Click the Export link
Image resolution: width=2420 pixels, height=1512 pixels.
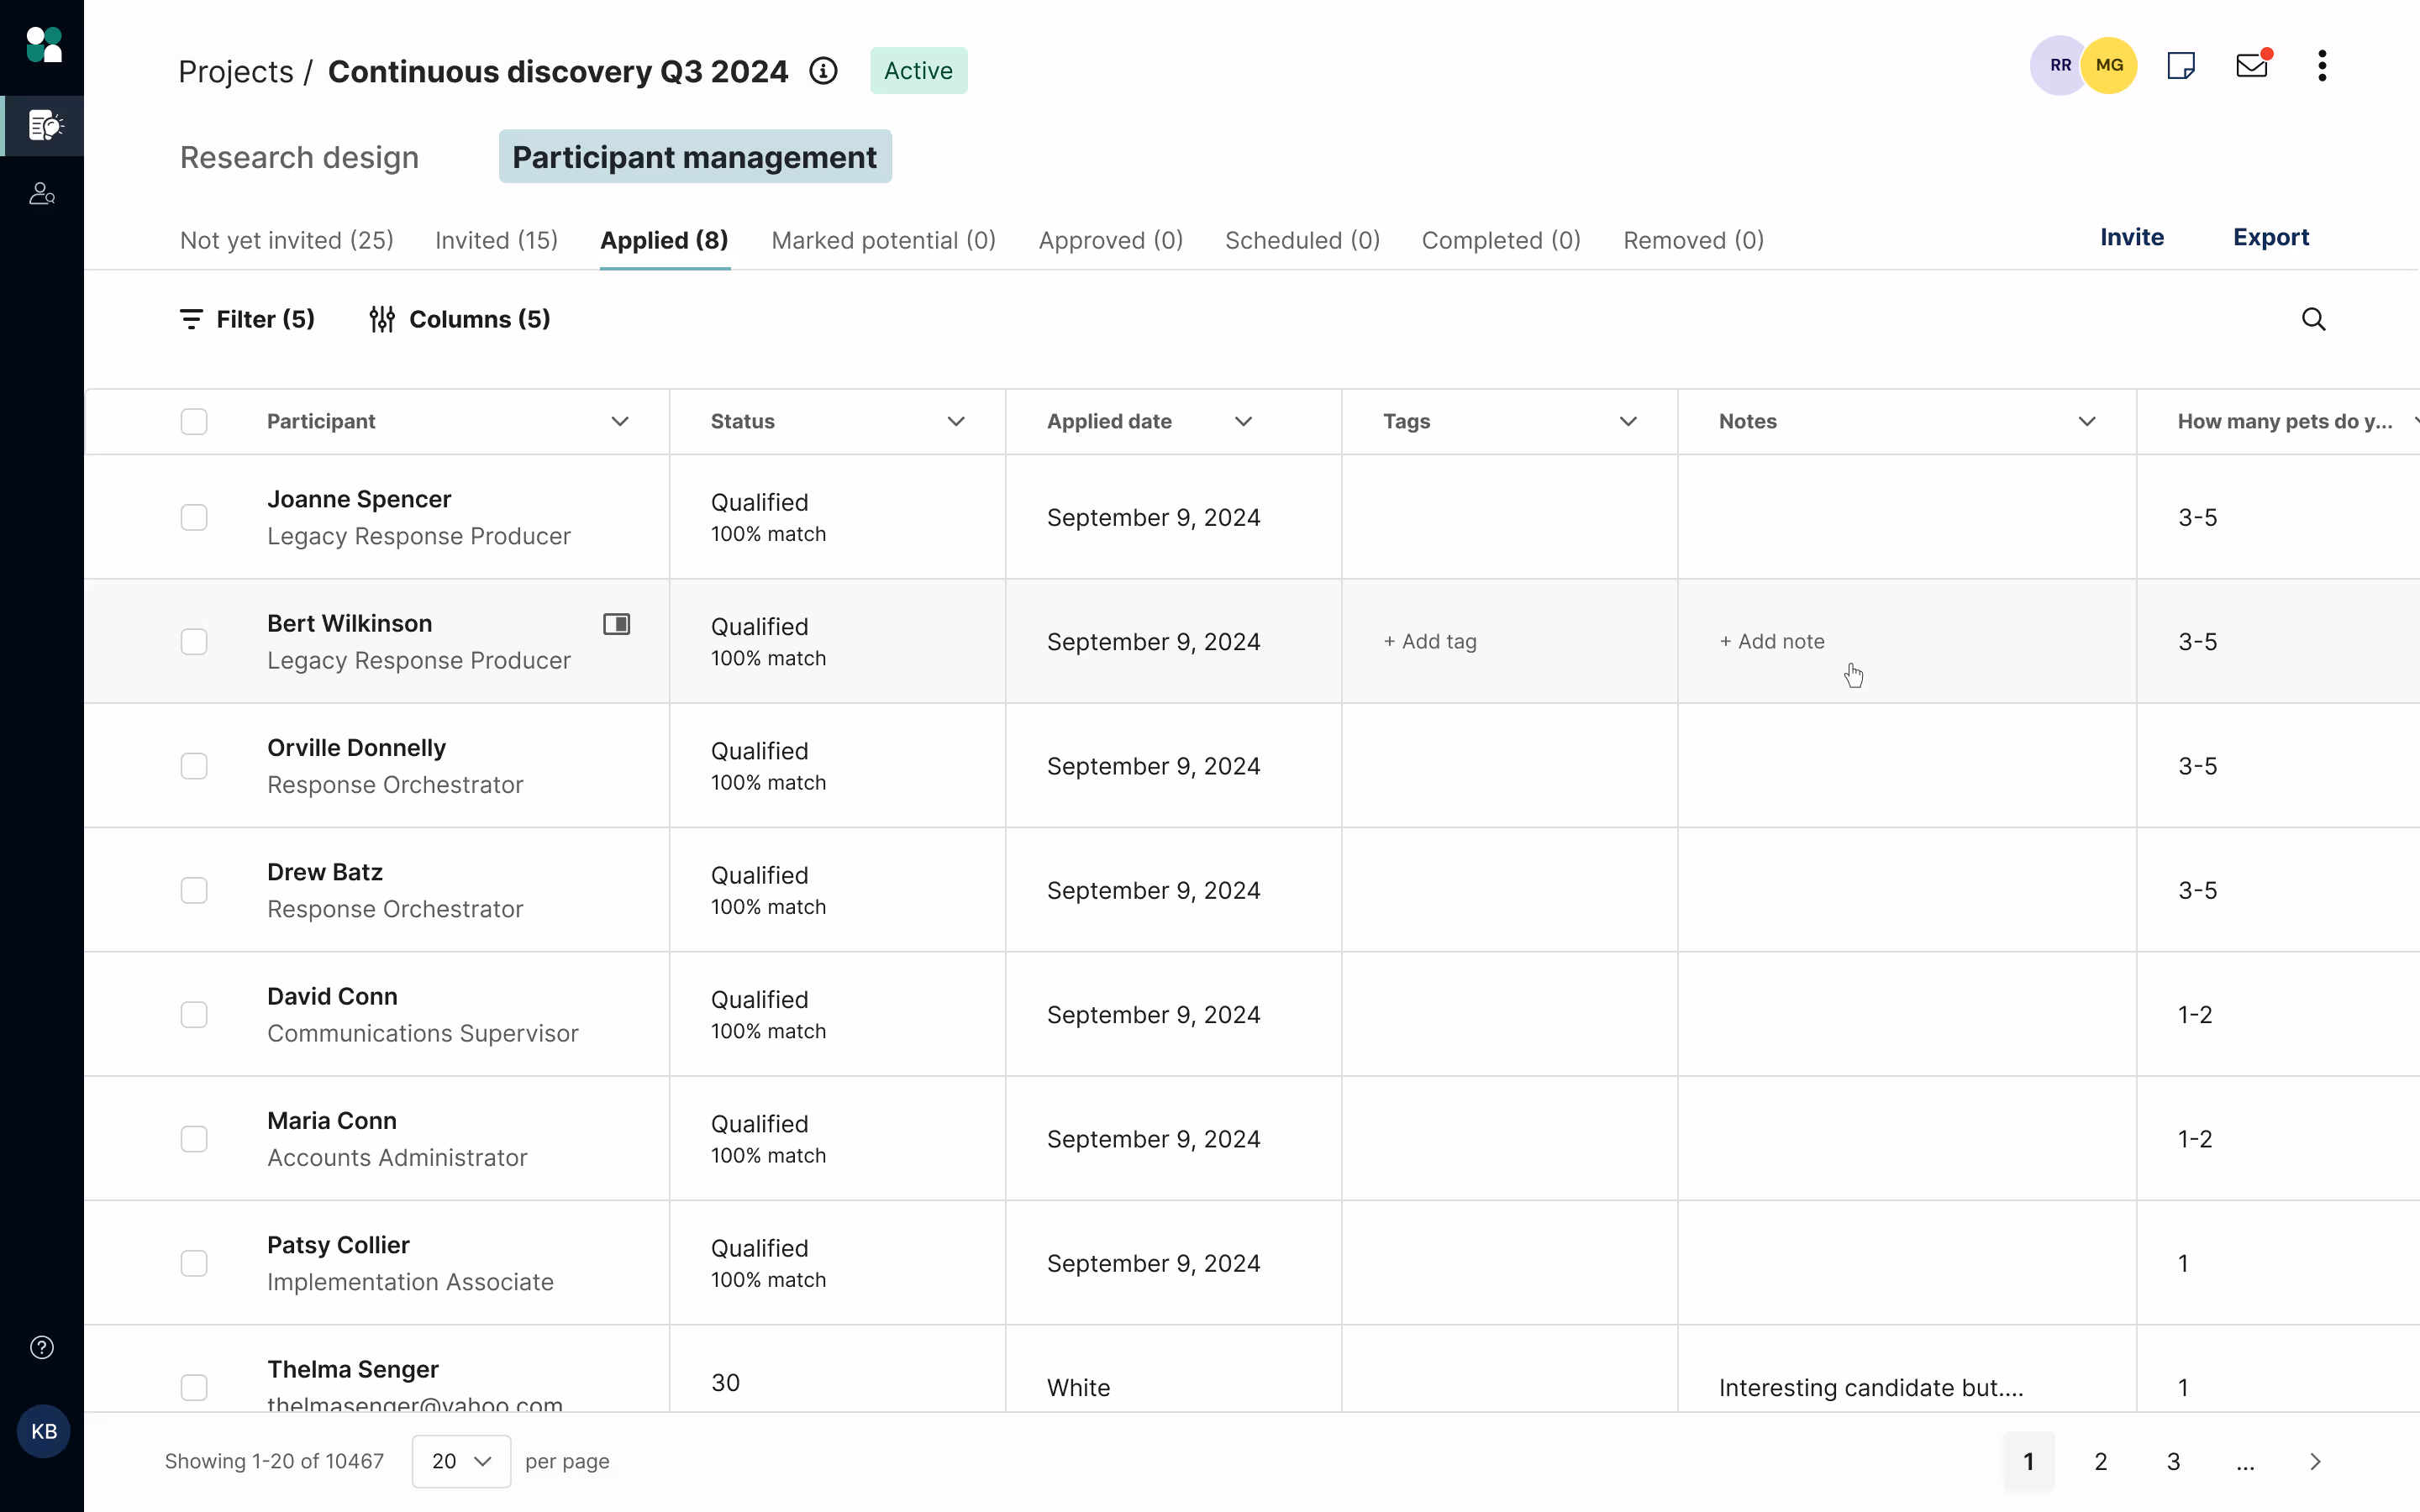[2270, 237]
